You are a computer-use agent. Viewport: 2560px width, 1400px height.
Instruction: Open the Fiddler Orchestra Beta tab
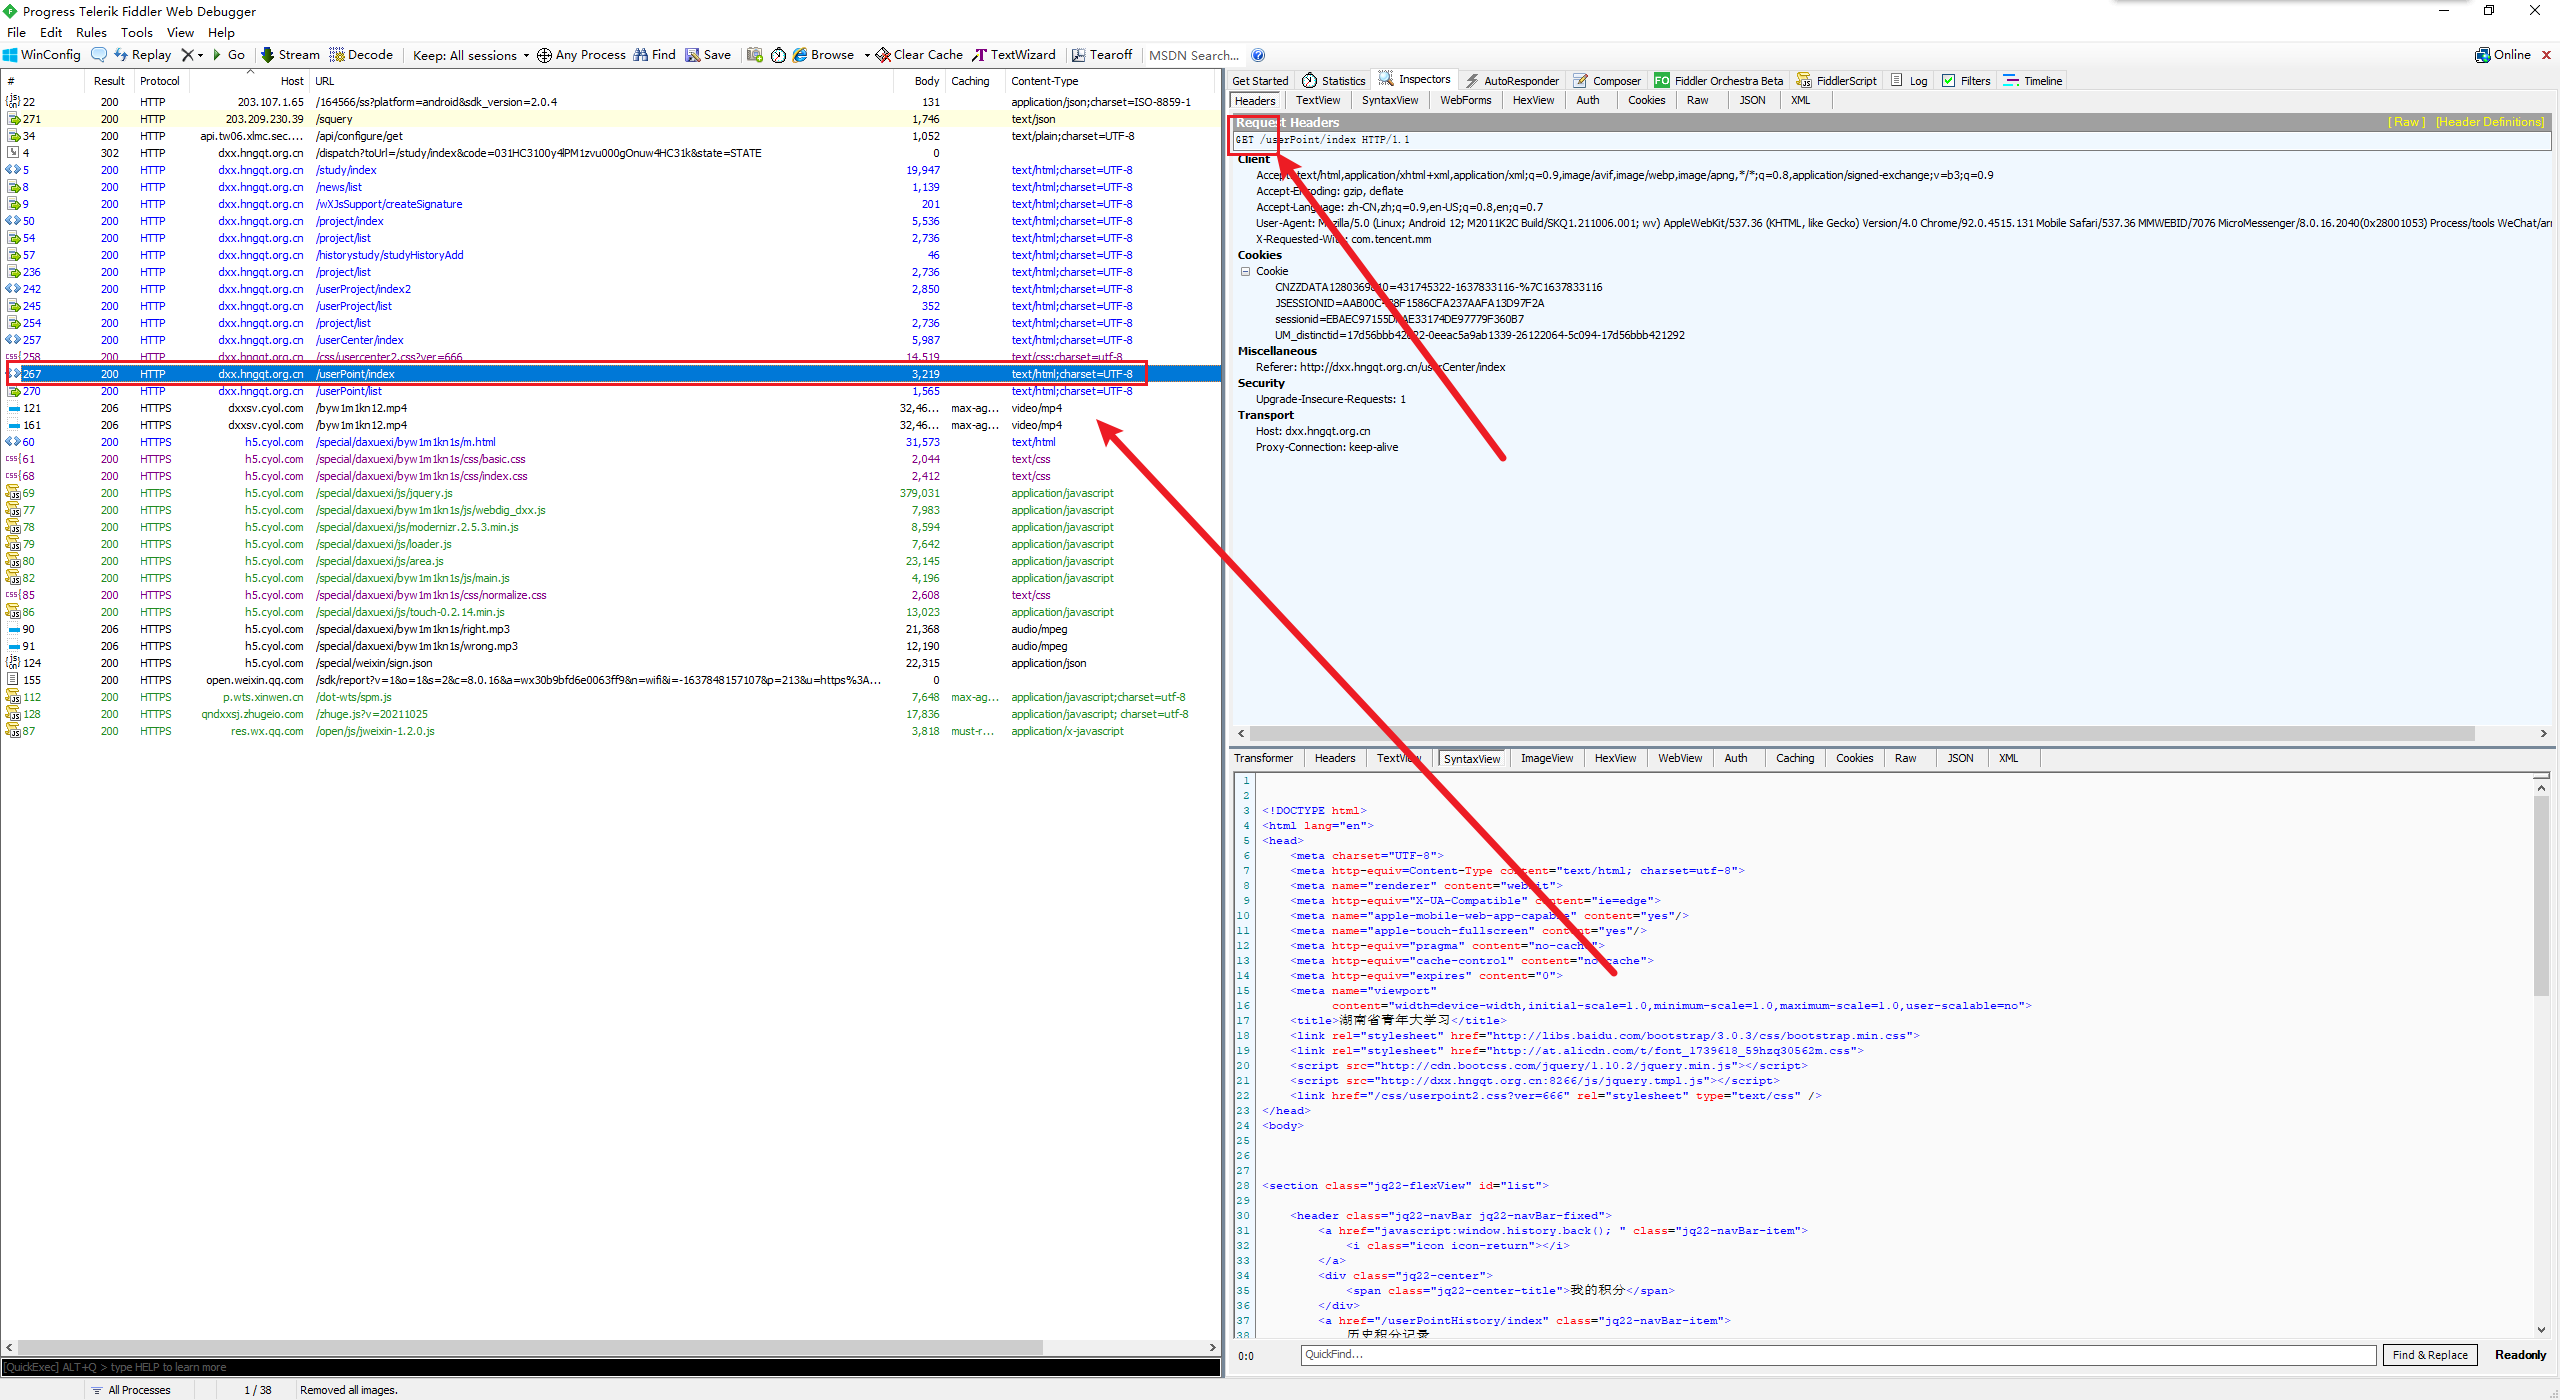[1718, 81]
